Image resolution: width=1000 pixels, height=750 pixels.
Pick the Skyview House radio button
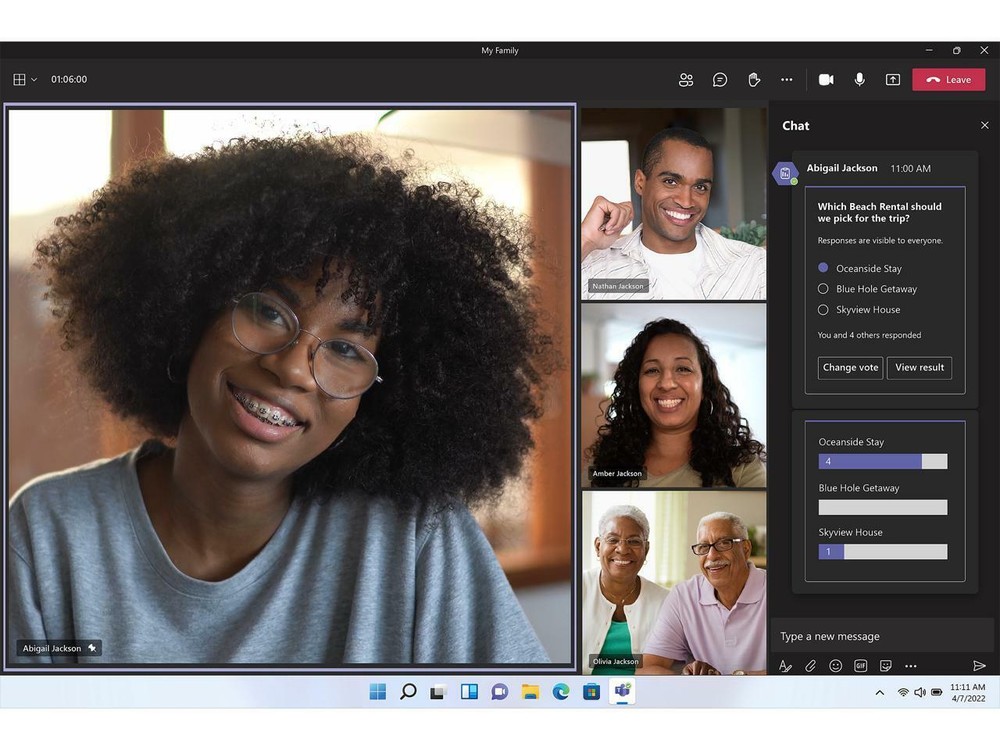tap(823, 310)
